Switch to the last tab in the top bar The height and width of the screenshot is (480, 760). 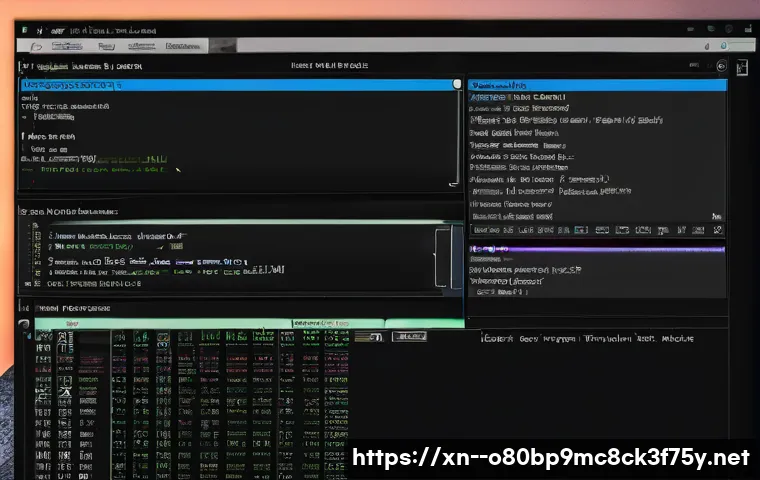pyautogui.click(x=181, y=46)
